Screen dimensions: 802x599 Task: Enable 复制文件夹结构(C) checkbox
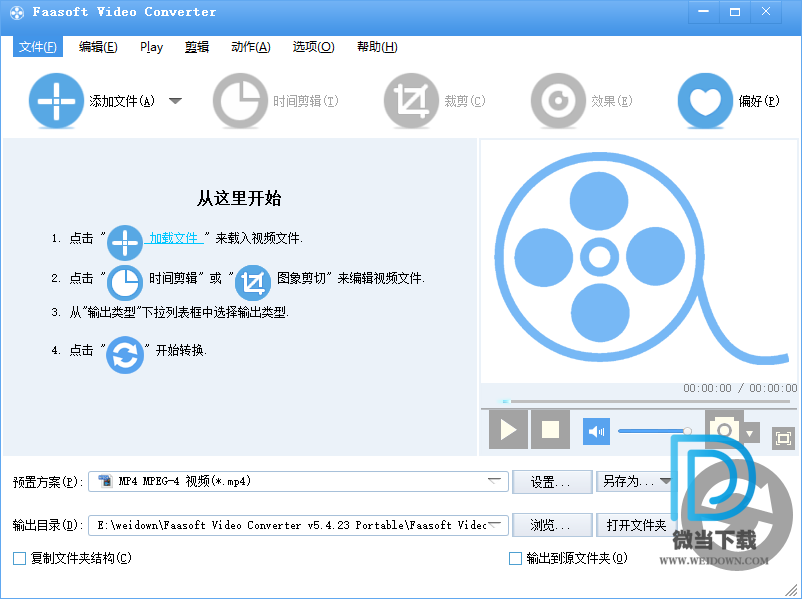tap(19, 558)
